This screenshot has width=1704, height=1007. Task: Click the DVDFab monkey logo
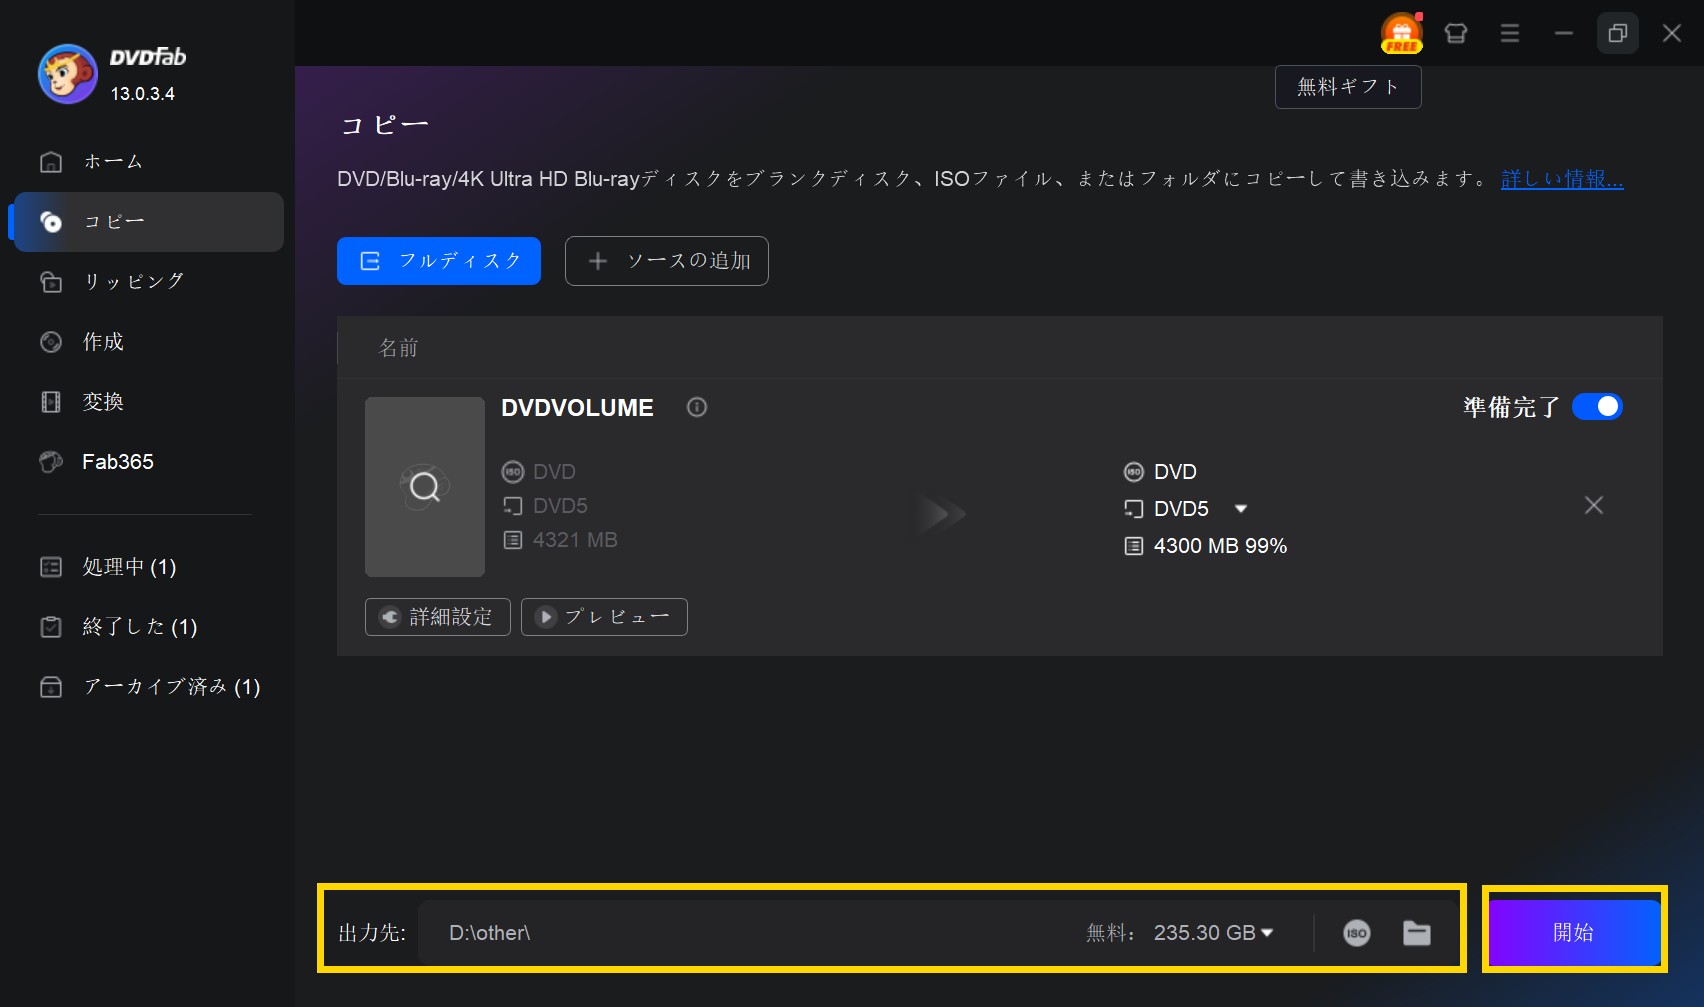68,74
